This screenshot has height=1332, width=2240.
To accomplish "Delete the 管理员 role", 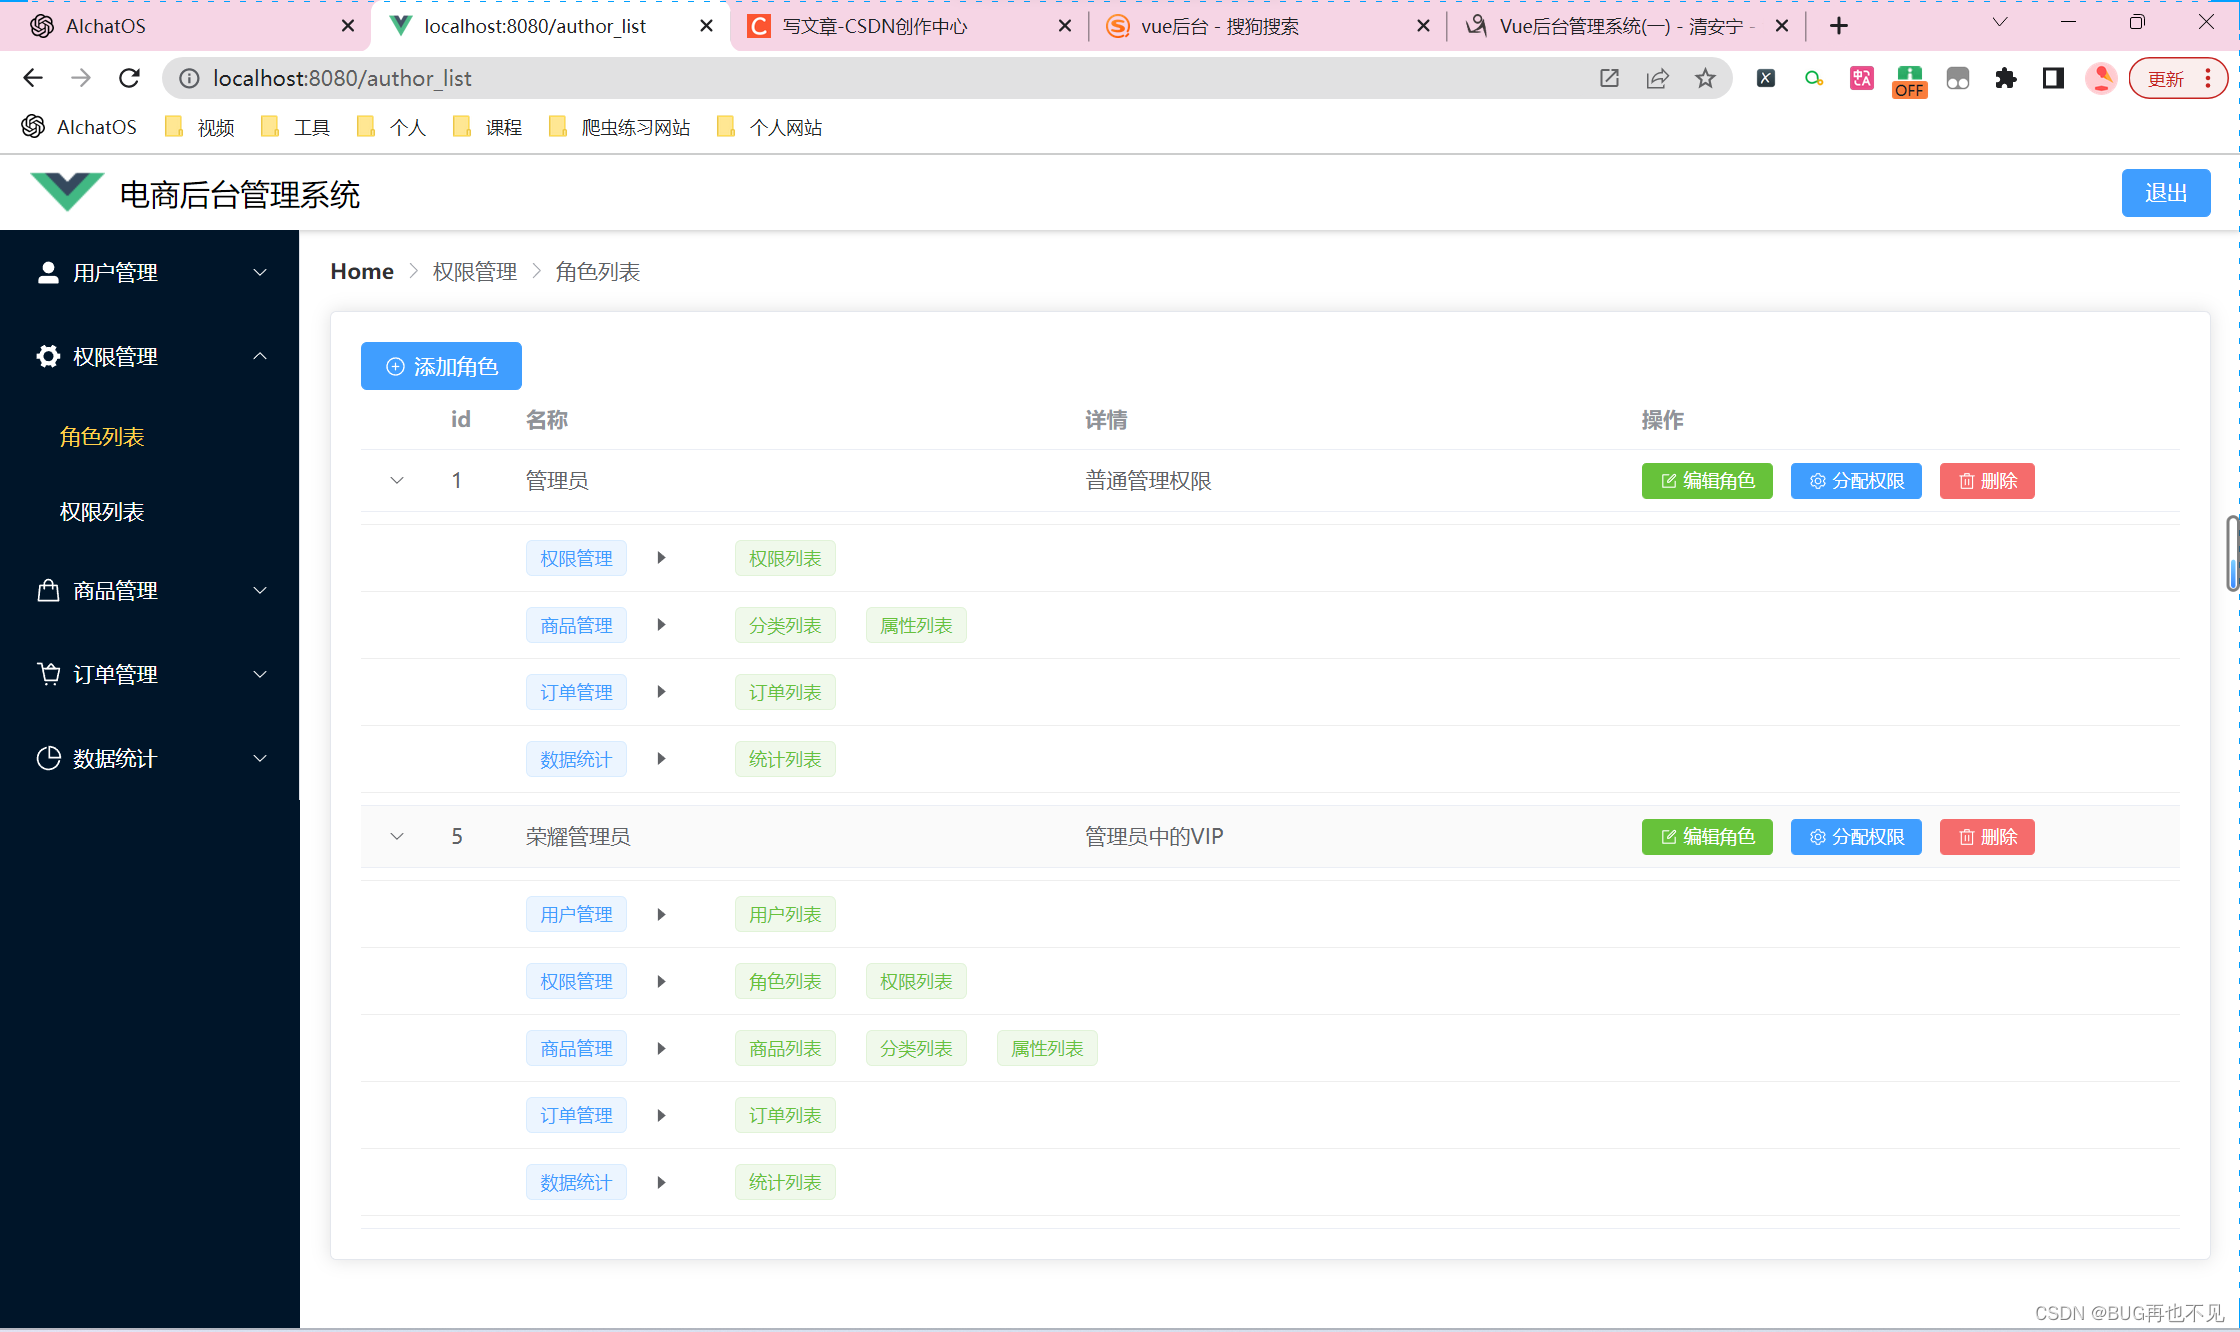I will click(x=1987, y=481).
